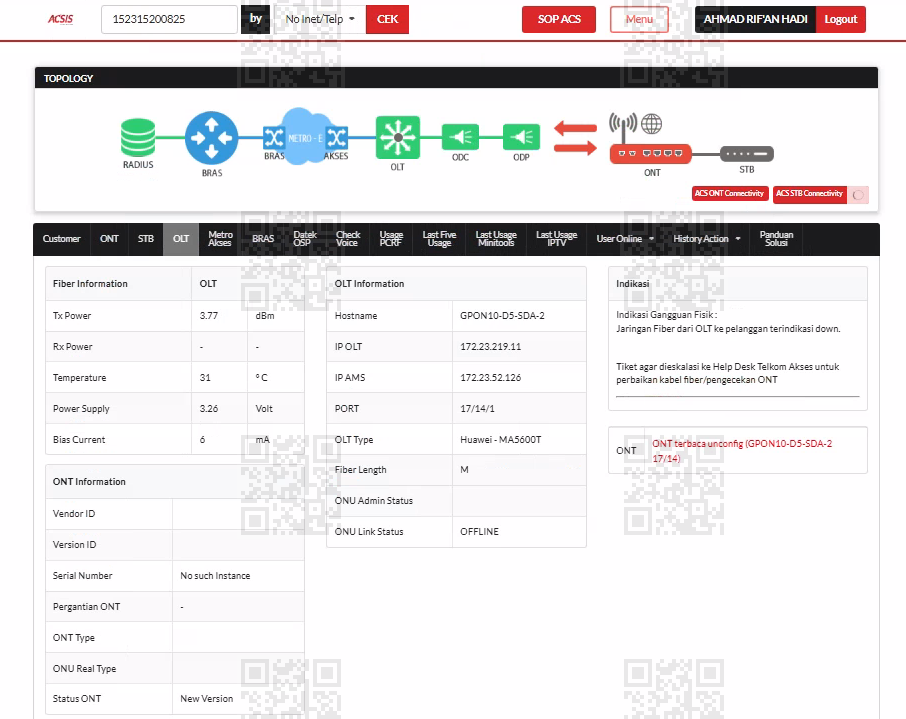Click the AKSES switch icon
The width and height of the screenshot is (906, 719).
[337, 138]
